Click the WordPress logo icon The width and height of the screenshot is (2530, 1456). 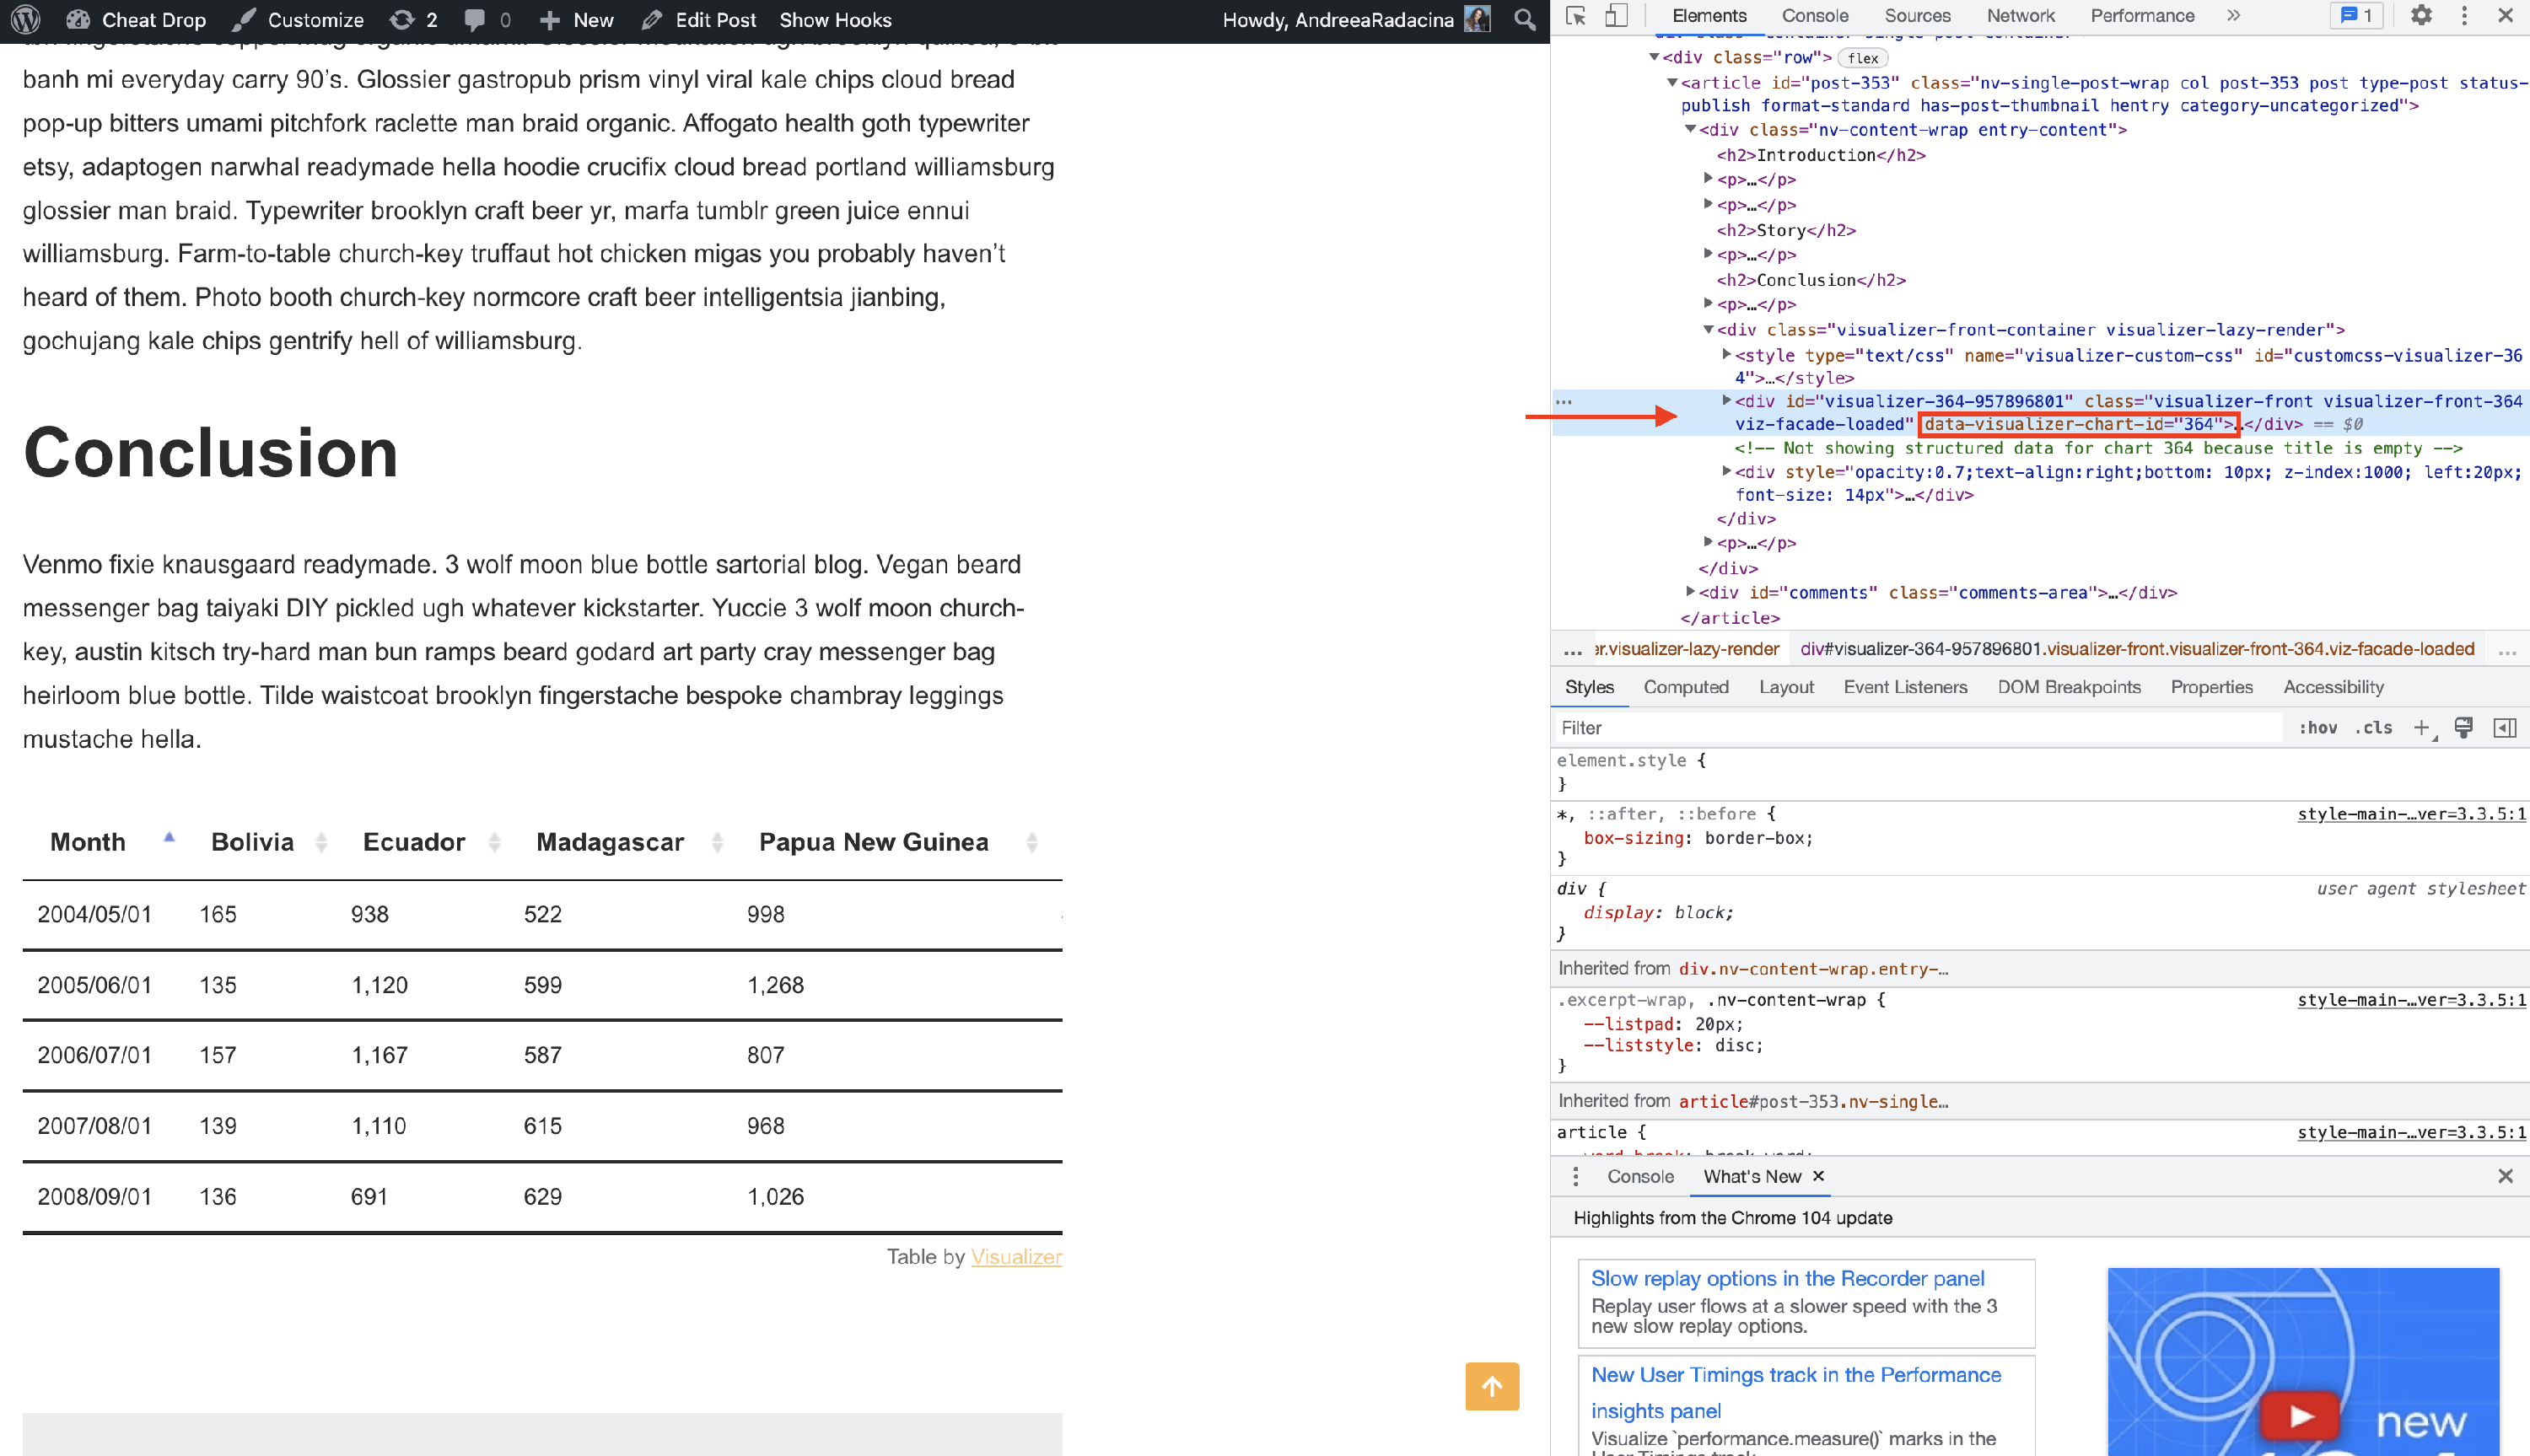point(26,20)
